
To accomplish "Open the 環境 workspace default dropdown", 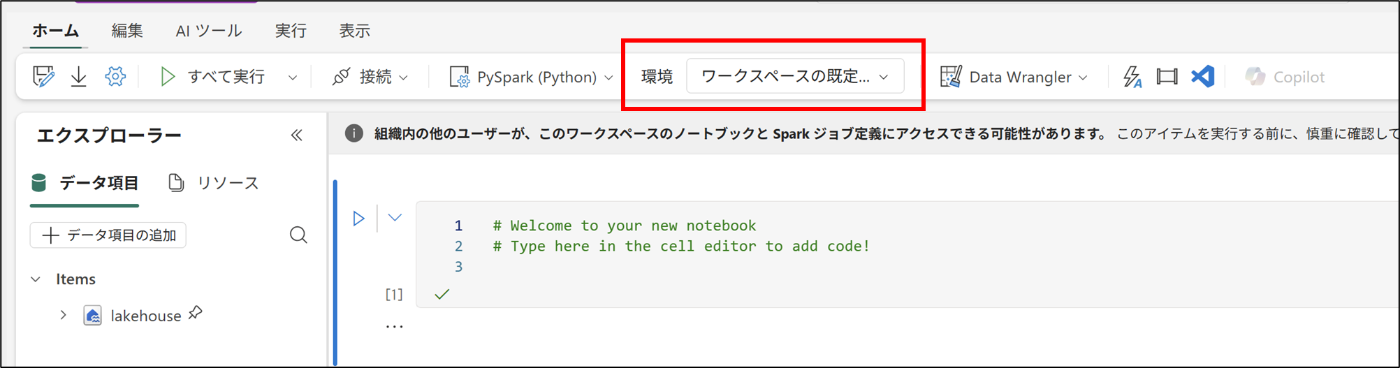I will tap(795, 77).
